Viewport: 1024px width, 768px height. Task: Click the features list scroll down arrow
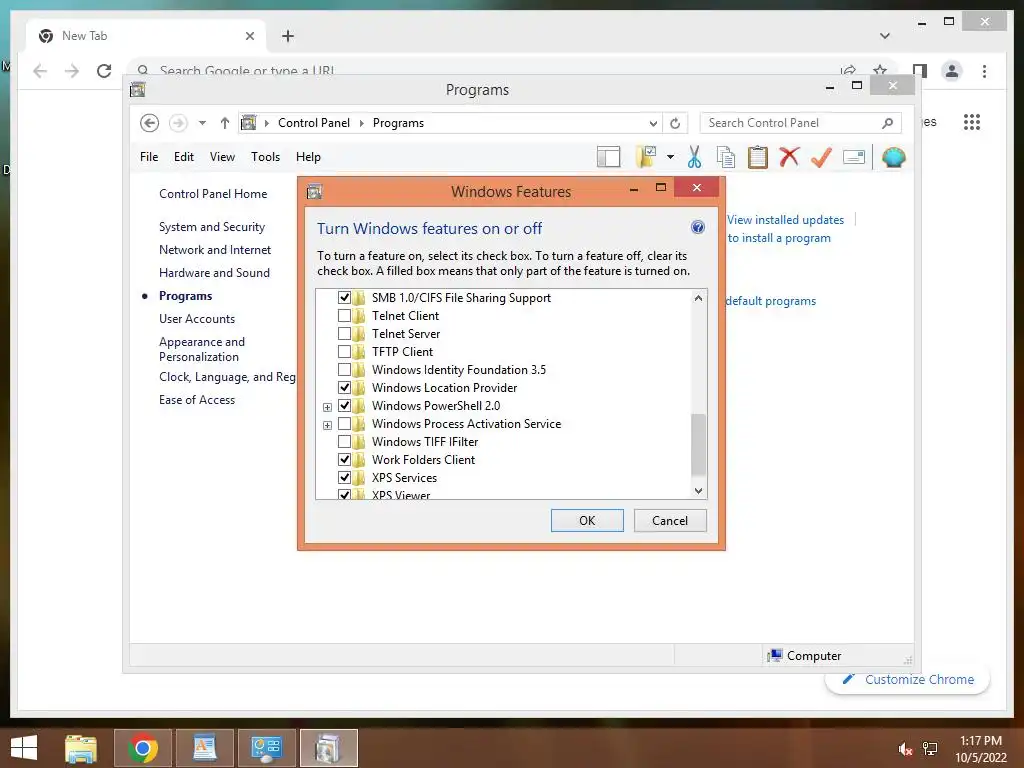(x=698, y=490)
